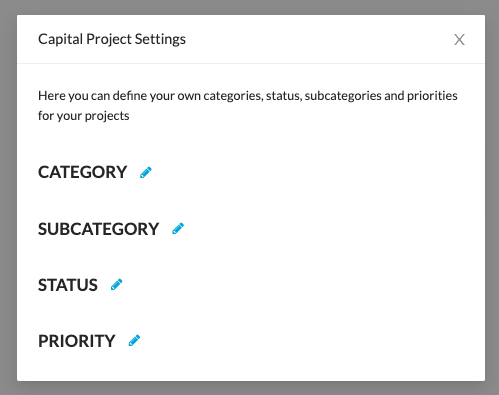Close the Capital Project Settings dialog

[459, 39]
